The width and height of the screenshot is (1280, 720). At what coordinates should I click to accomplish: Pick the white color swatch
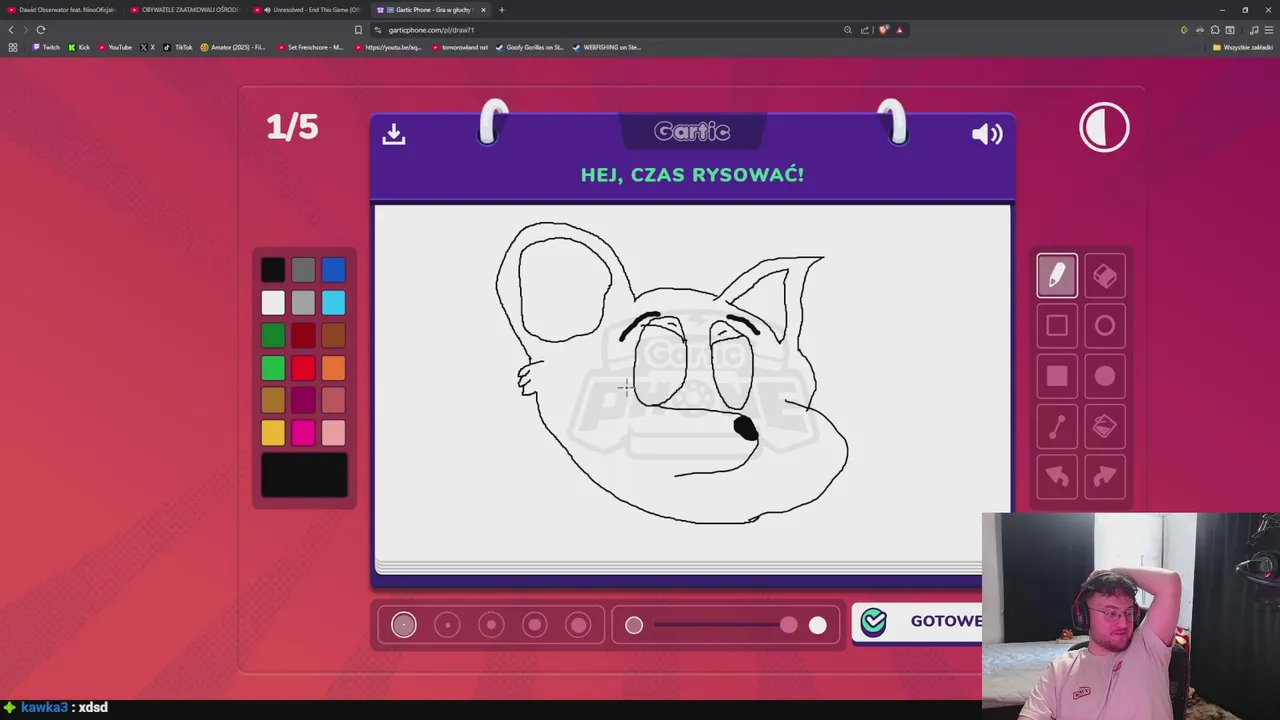pos(273,302)
